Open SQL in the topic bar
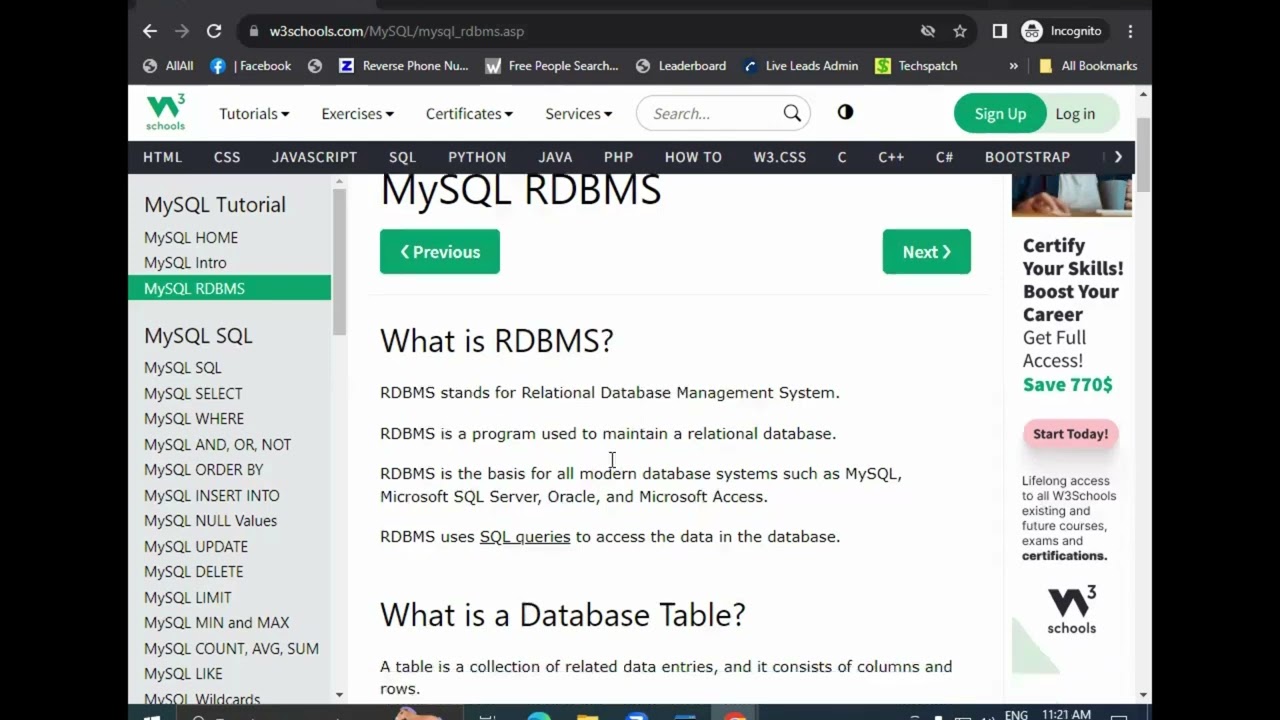The image size is (1280, 720). (402, 157)
